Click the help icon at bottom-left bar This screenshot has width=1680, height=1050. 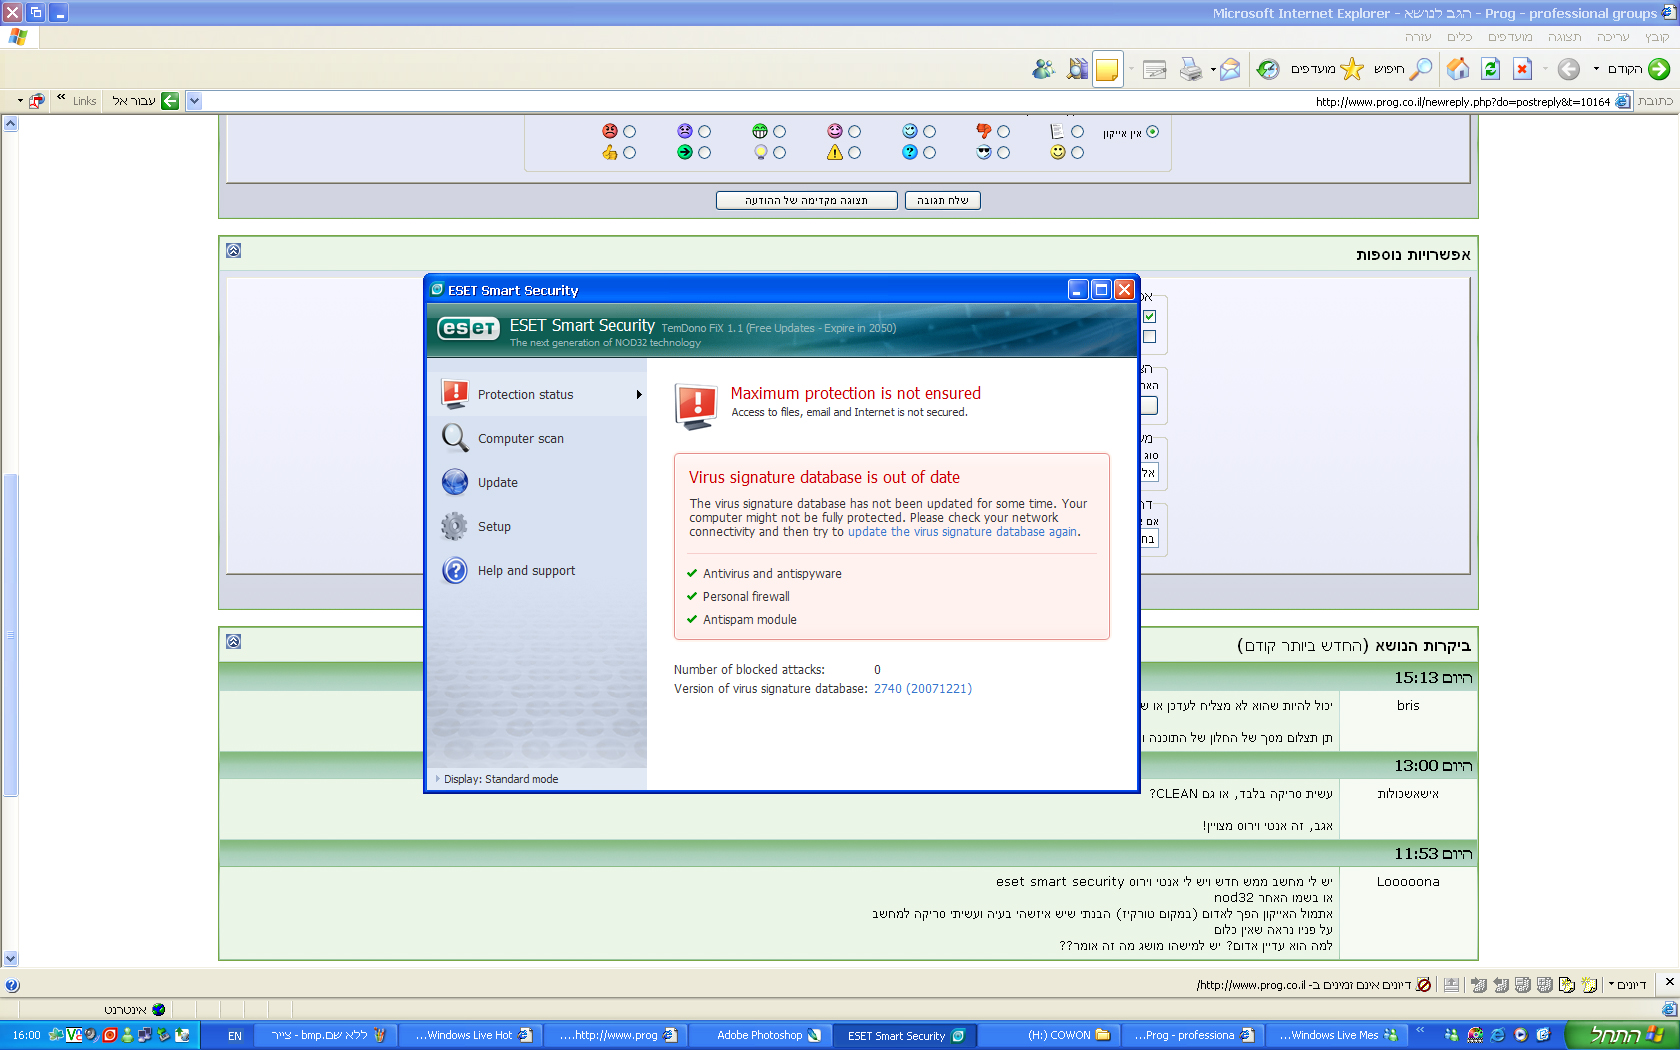[12, 985]
